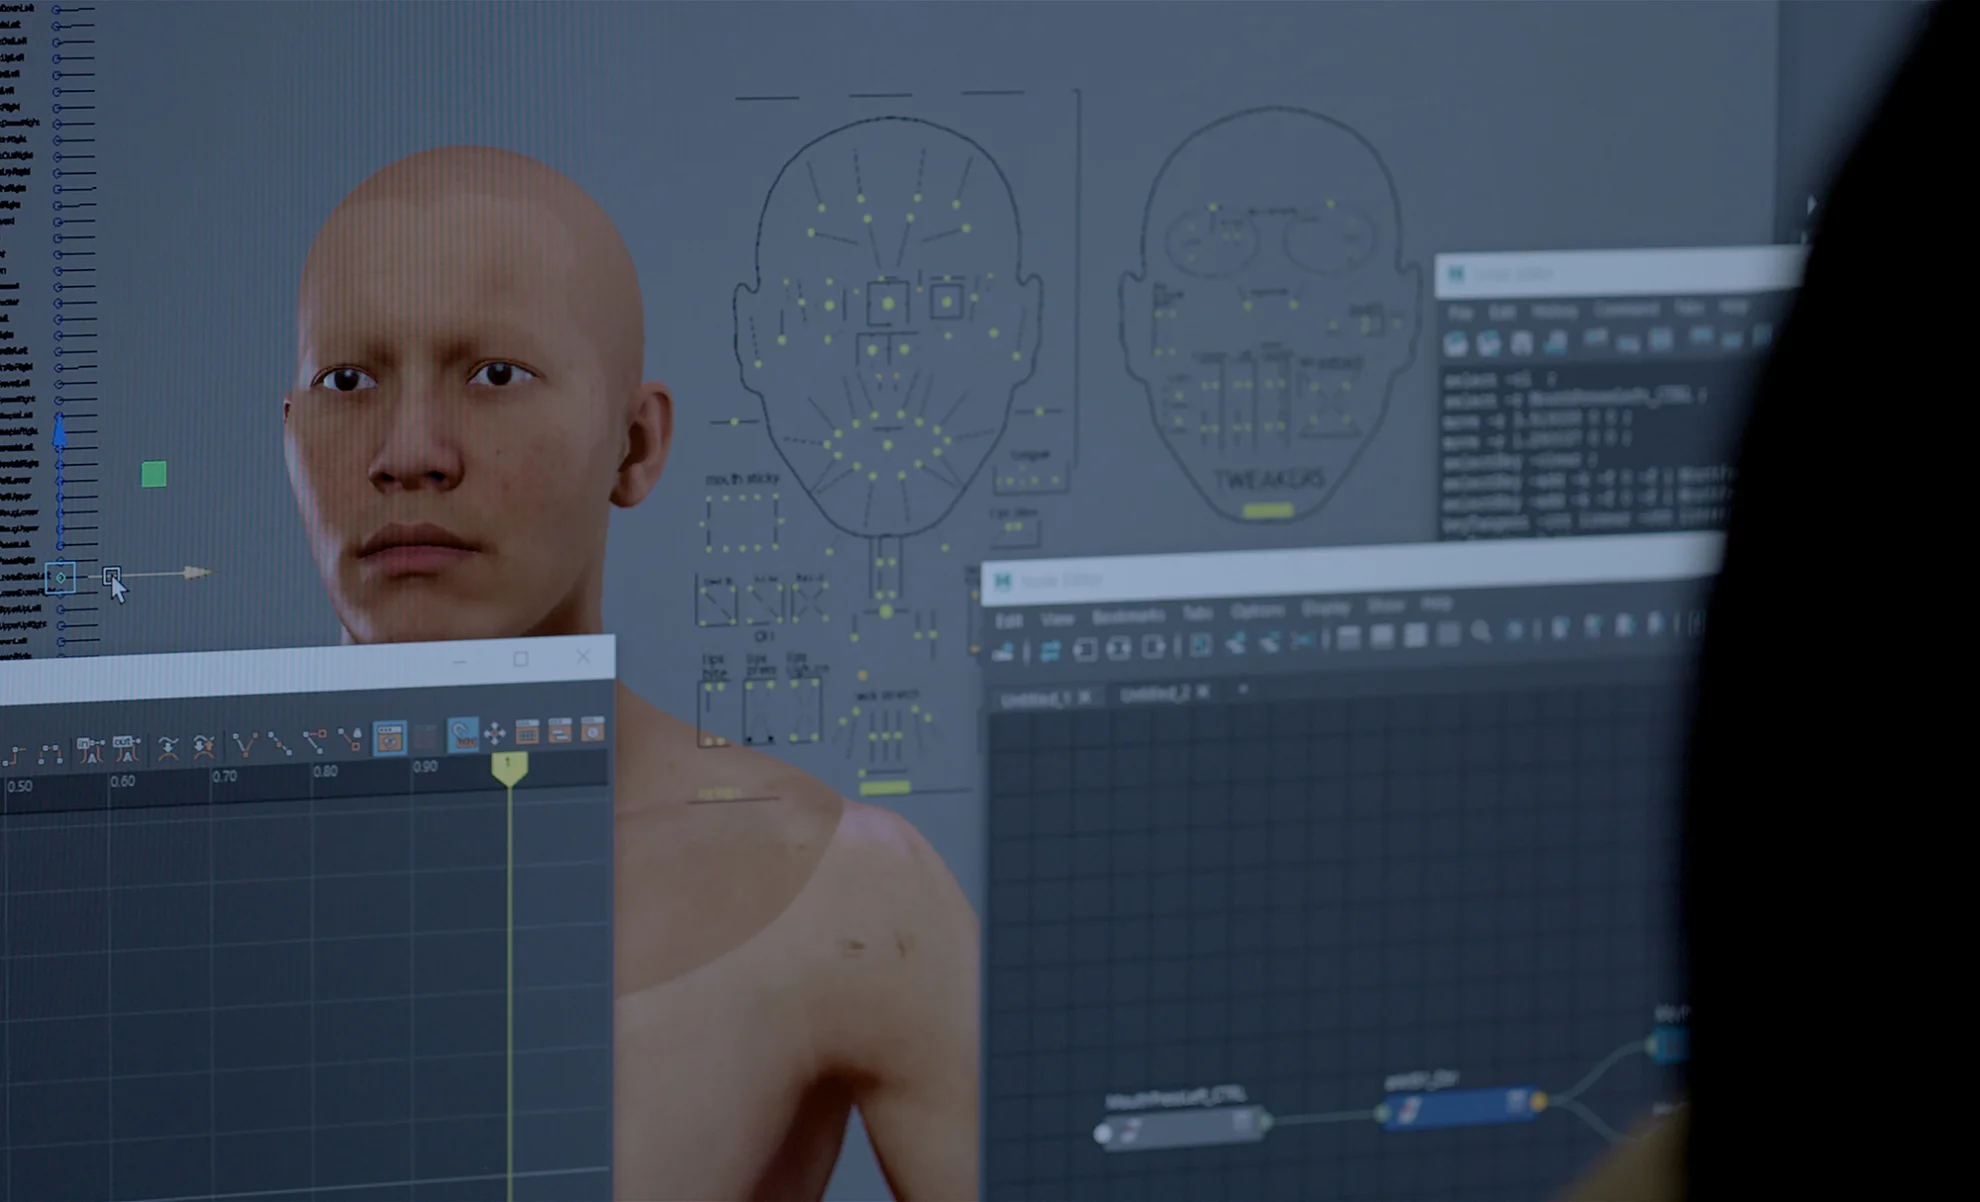Select the auto out-tangent tool

click(x=126, y=748)
